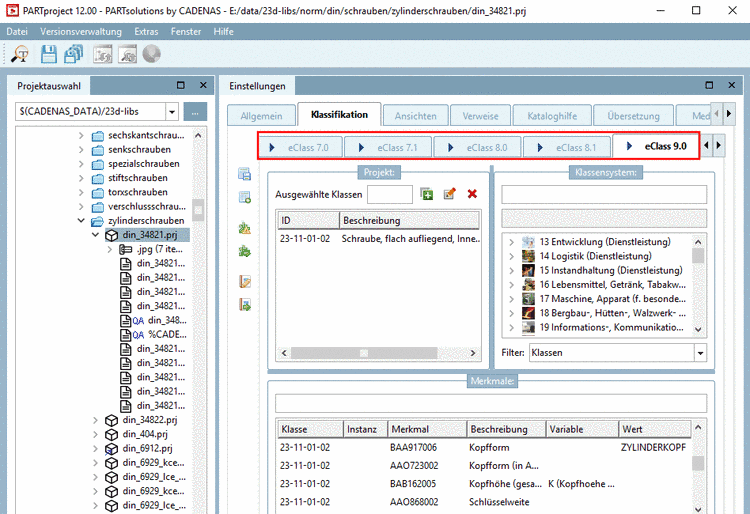Close the Einstellungen panel

click(x=732, y=85)
